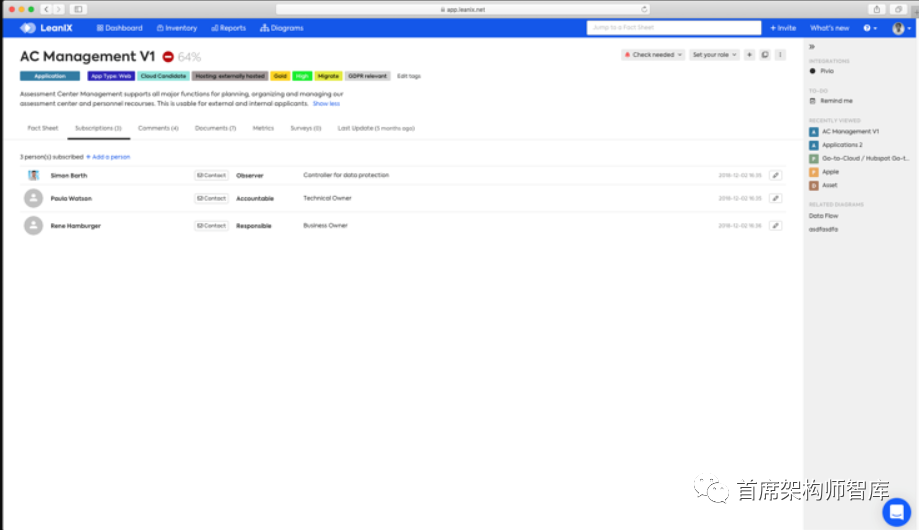Screen dimensions: 919x530
Task: Open the three-dot more options menu
Action: 780,55
